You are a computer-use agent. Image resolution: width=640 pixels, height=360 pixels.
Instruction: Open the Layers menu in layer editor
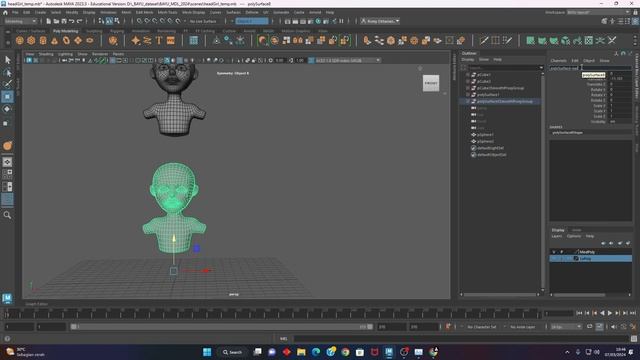coord(557,236)
